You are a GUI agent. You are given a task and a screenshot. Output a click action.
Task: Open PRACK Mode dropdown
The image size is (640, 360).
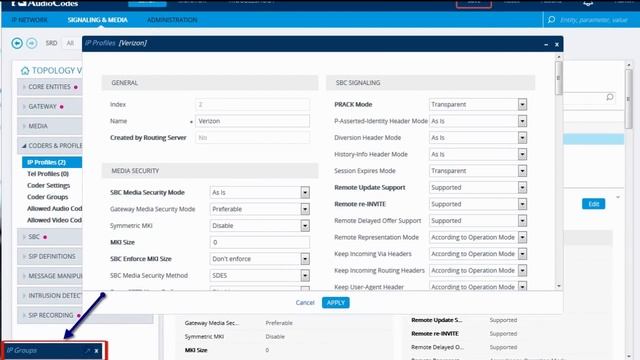[522, 104]
